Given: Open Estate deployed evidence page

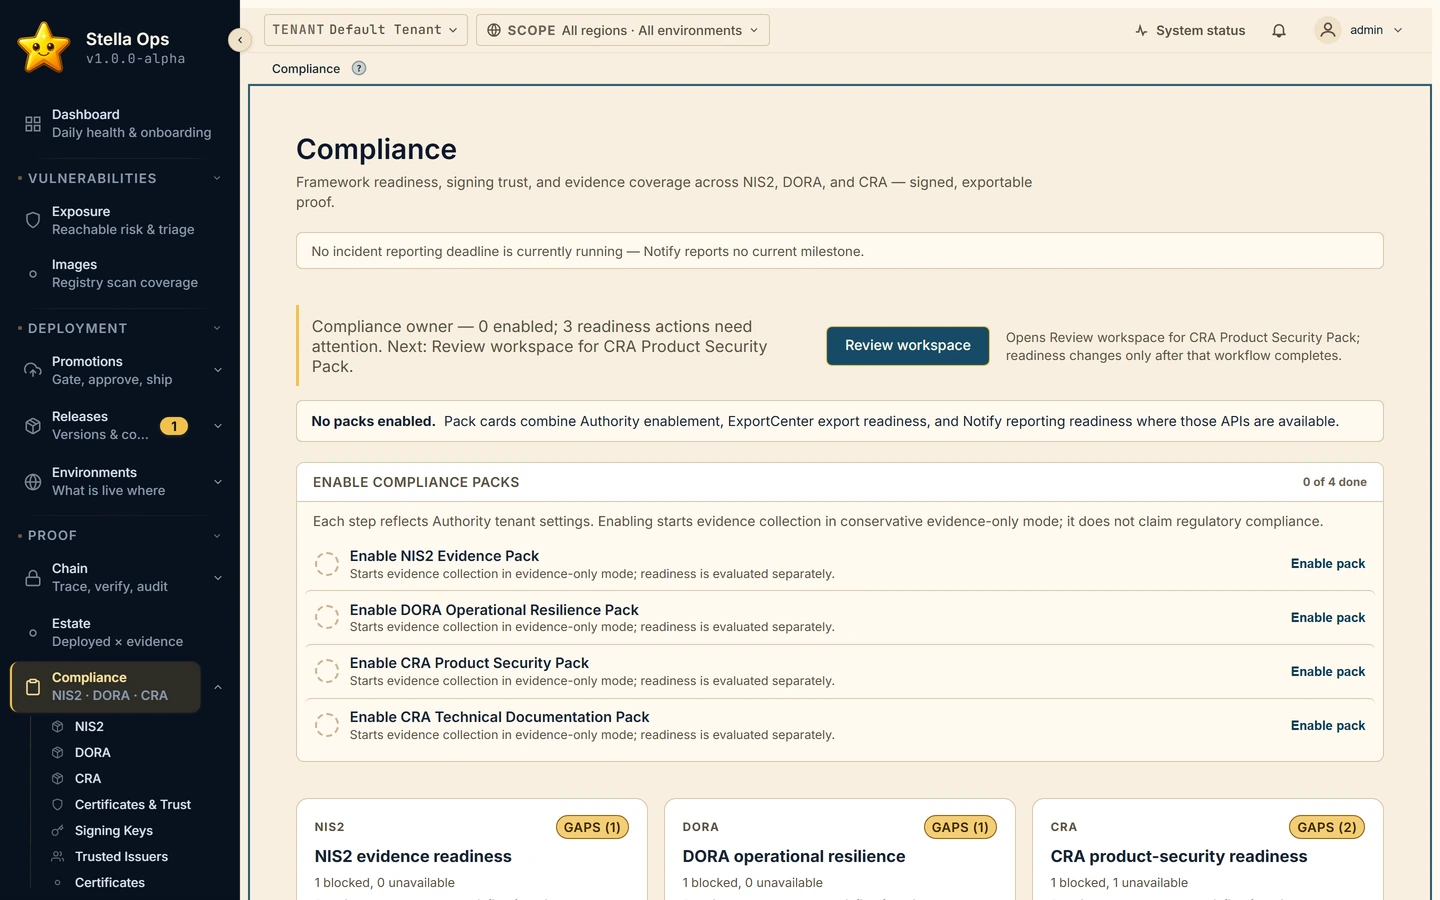Looking at the screenshot, I should coord(120,633).
